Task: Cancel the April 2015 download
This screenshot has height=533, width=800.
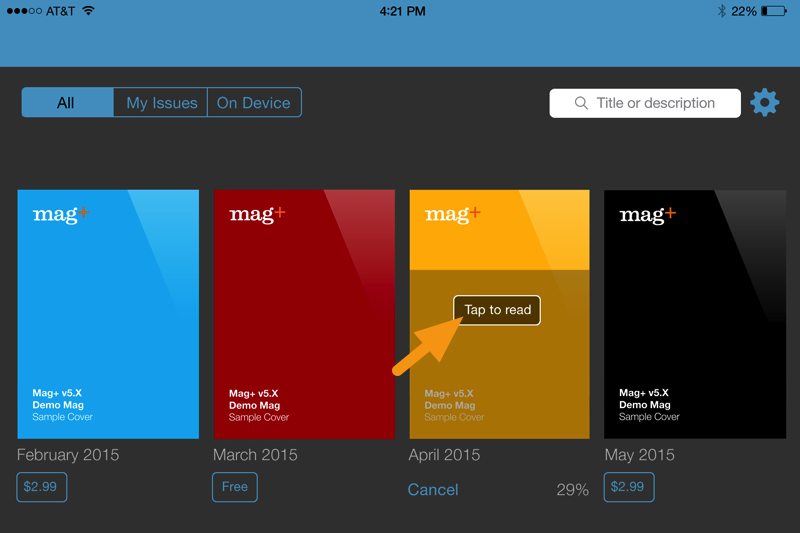Action: [433, 490]
